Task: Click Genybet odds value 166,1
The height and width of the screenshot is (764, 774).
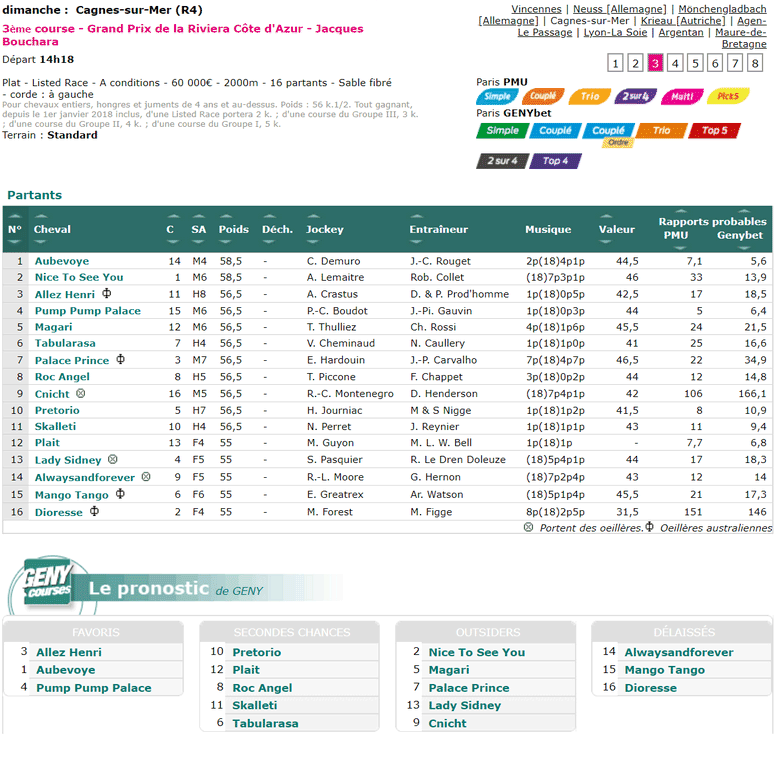Action: 752,394
